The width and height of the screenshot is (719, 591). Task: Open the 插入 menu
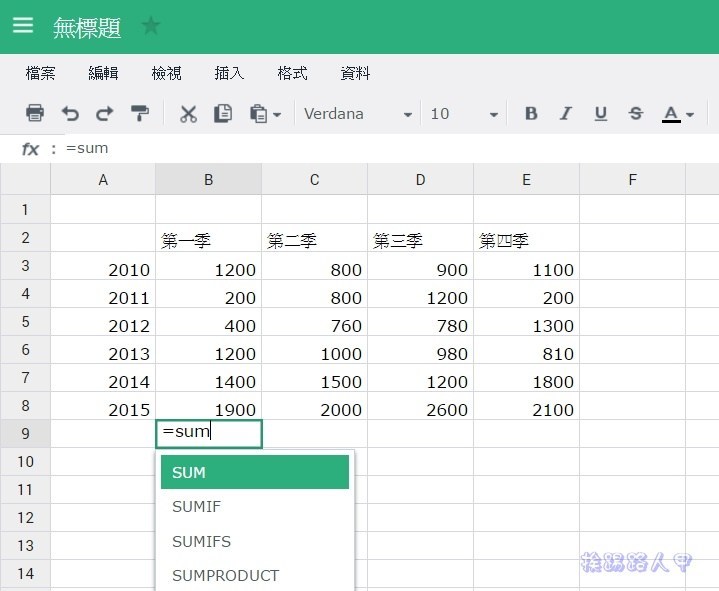[229, 73]
